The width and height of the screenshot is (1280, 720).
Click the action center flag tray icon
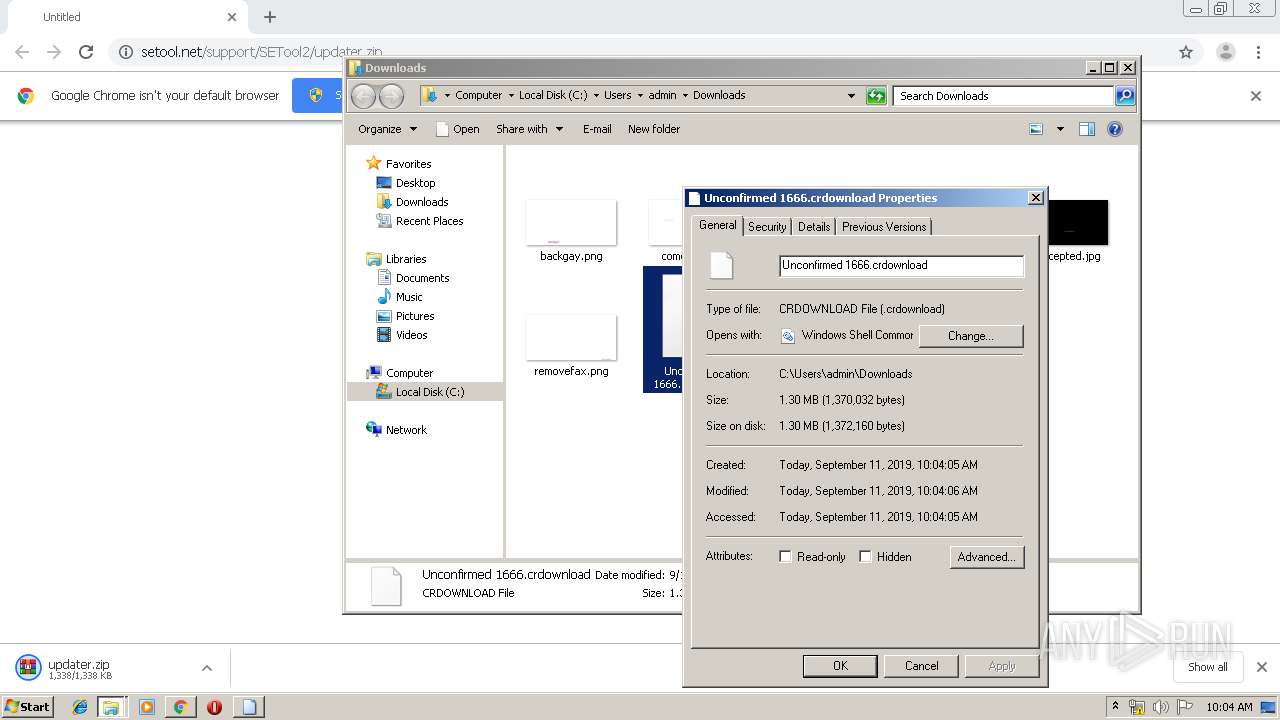click(1185, 707)
